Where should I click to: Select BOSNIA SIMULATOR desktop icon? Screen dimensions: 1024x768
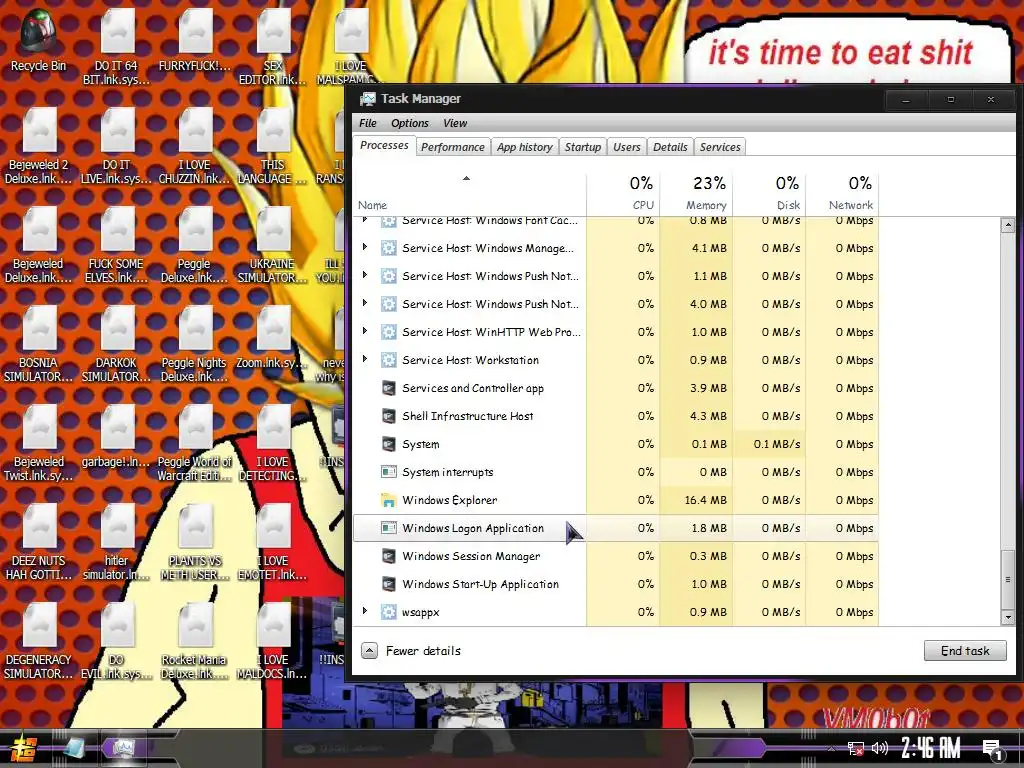tap(38, 345)
